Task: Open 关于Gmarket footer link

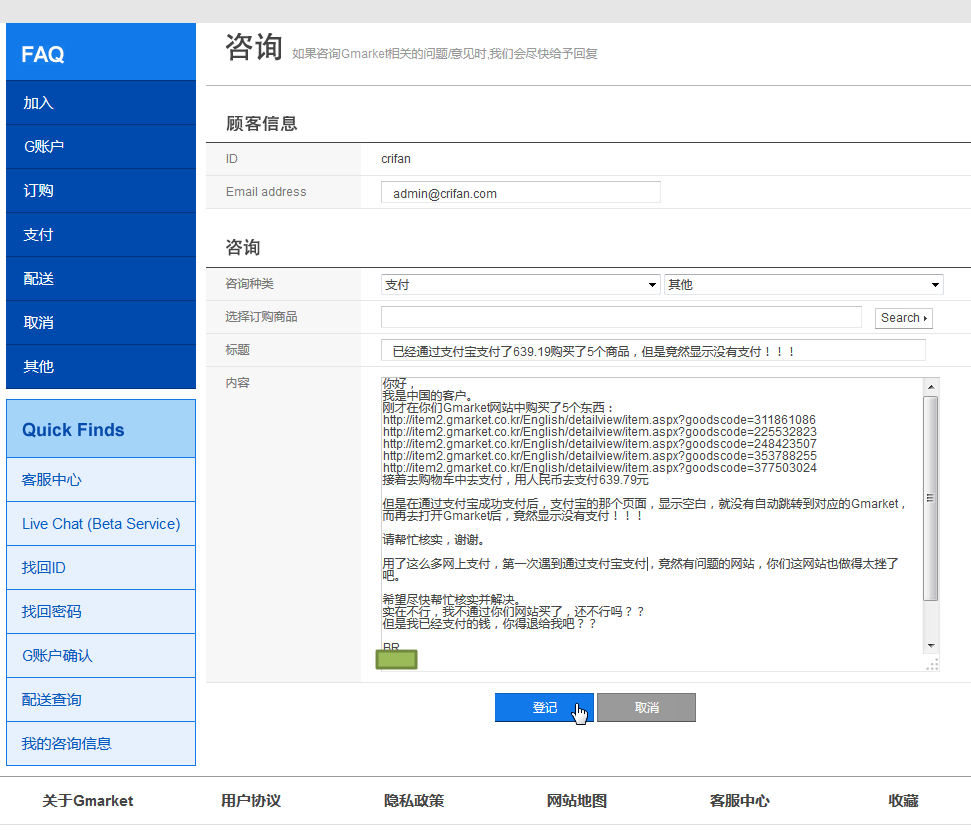Action: (x=87, y=801)
